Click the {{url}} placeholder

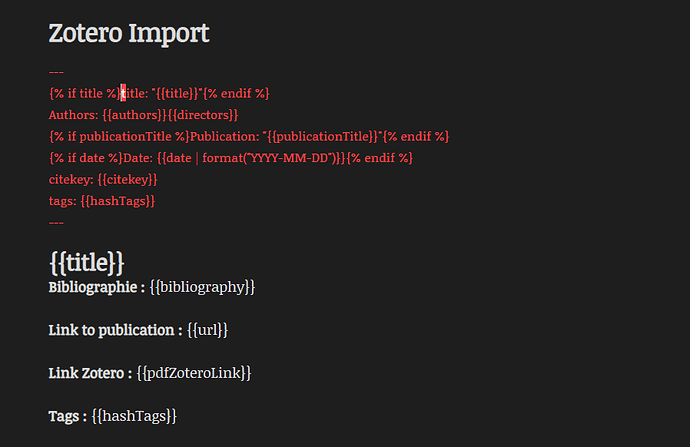click(x=209, y=329)
